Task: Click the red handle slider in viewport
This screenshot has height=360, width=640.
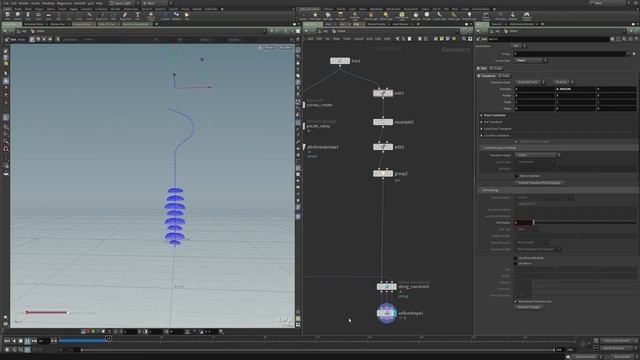Action: (47, 313)
